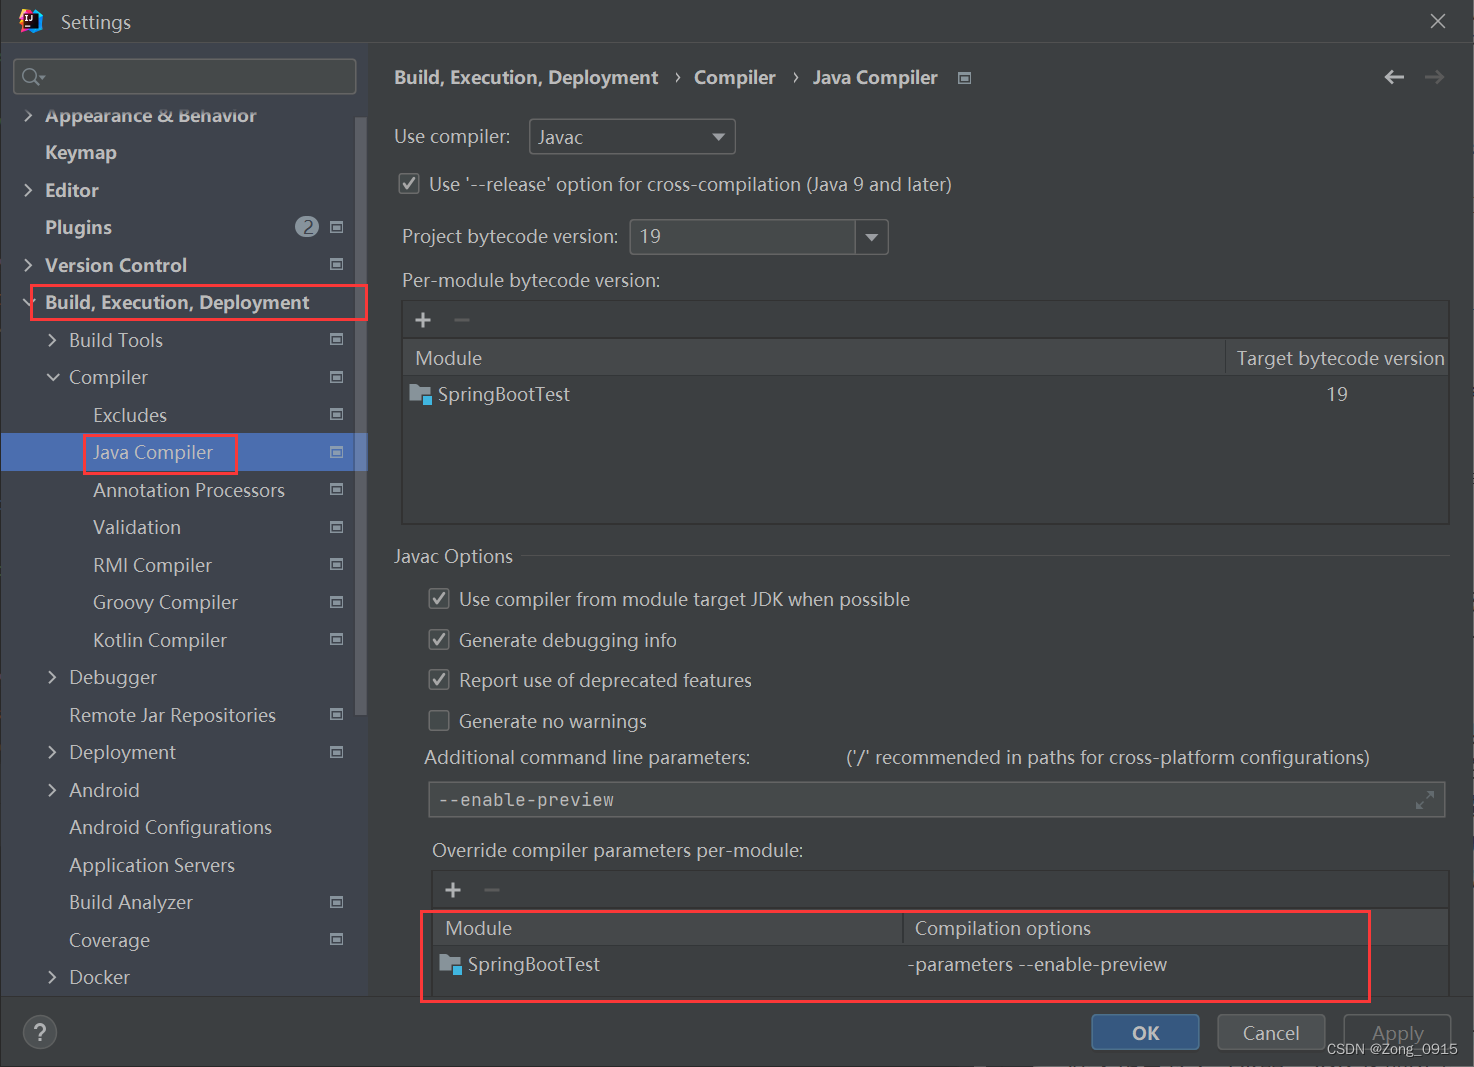Click the Apply button
The image size is (1474, 1067).
point(1397,1032)
